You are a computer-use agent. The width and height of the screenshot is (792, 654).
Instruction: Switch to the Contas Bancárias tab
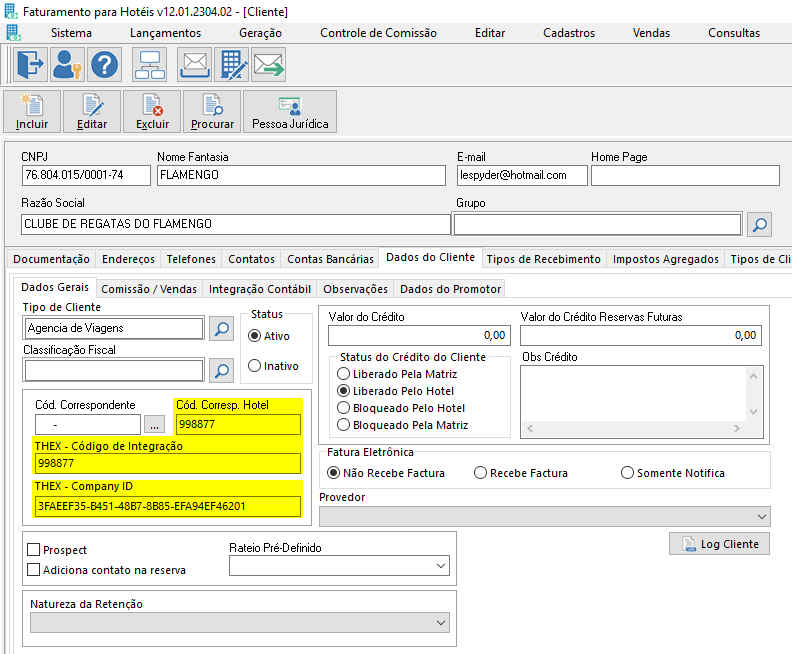[330, 259]
